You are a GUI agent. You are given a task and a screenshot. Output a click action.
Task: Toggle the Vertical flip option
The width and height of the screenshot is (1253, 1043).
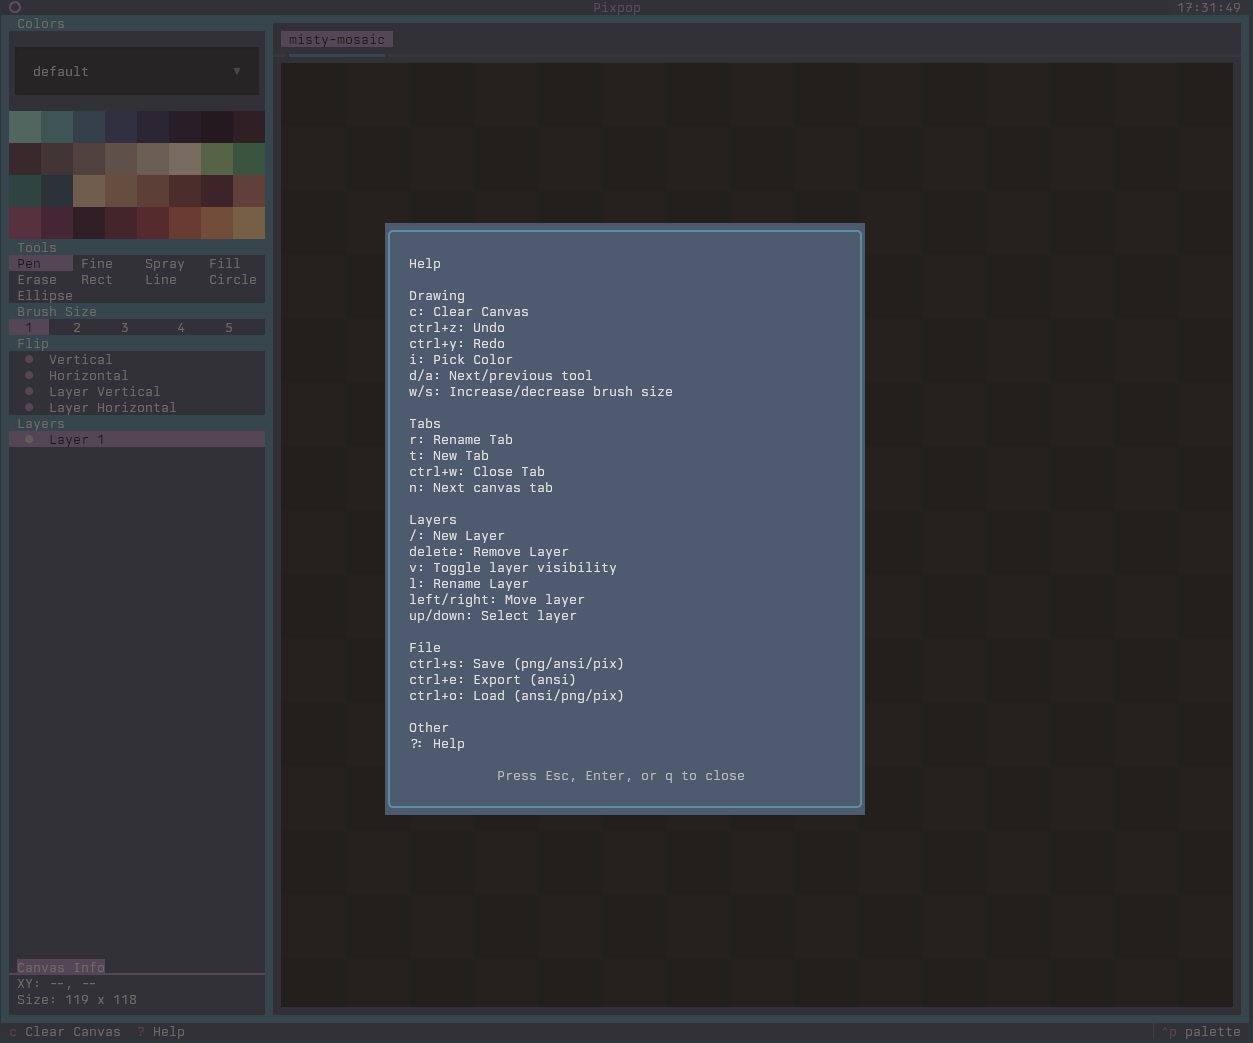[x=81, y=360]
